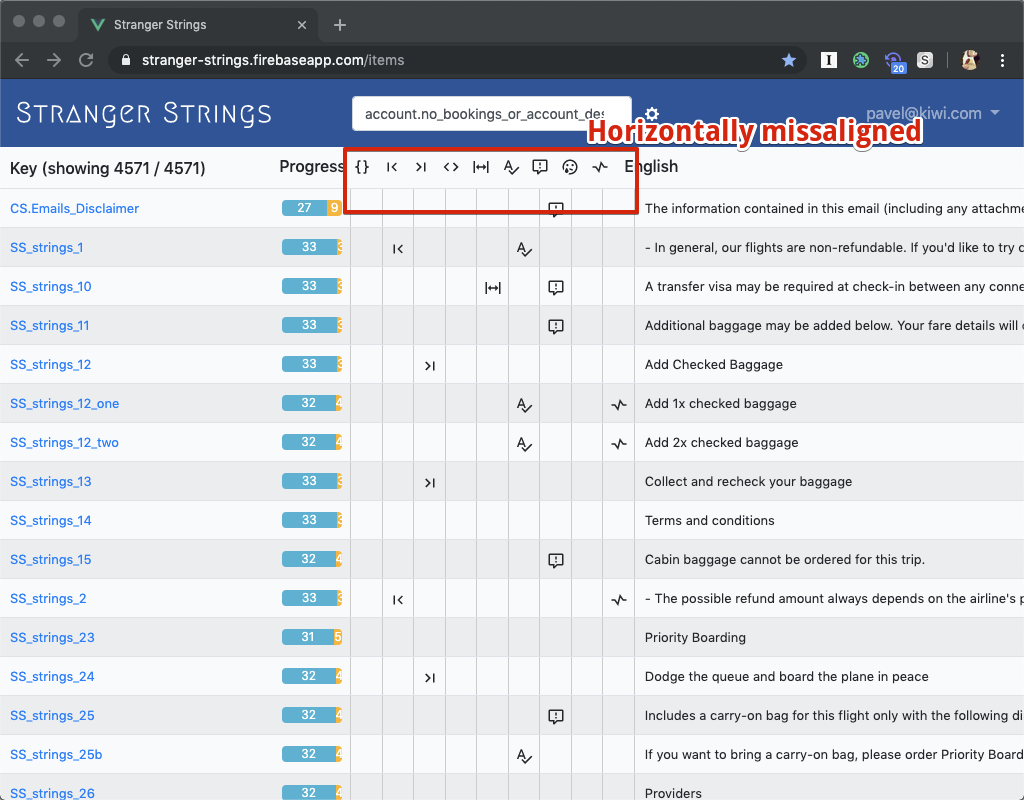
Task: Select the trailing whitespace column icon
Action: [421, 167]
